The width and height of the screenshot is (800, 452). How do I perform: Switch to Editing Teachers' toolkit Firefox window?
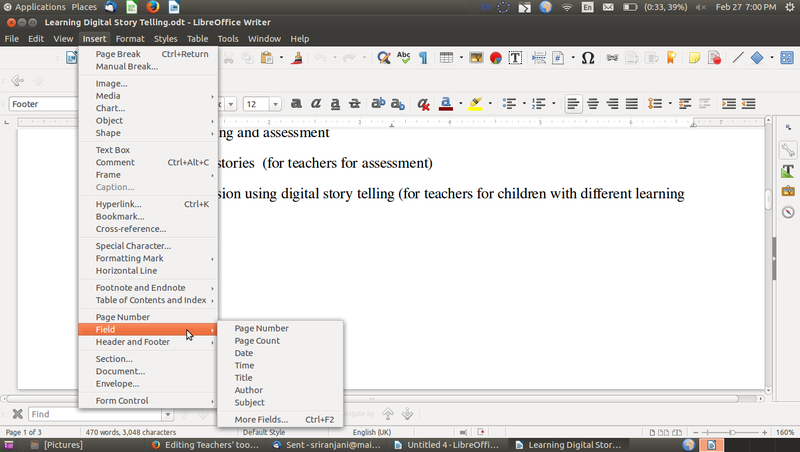click(x=206, y=445)
